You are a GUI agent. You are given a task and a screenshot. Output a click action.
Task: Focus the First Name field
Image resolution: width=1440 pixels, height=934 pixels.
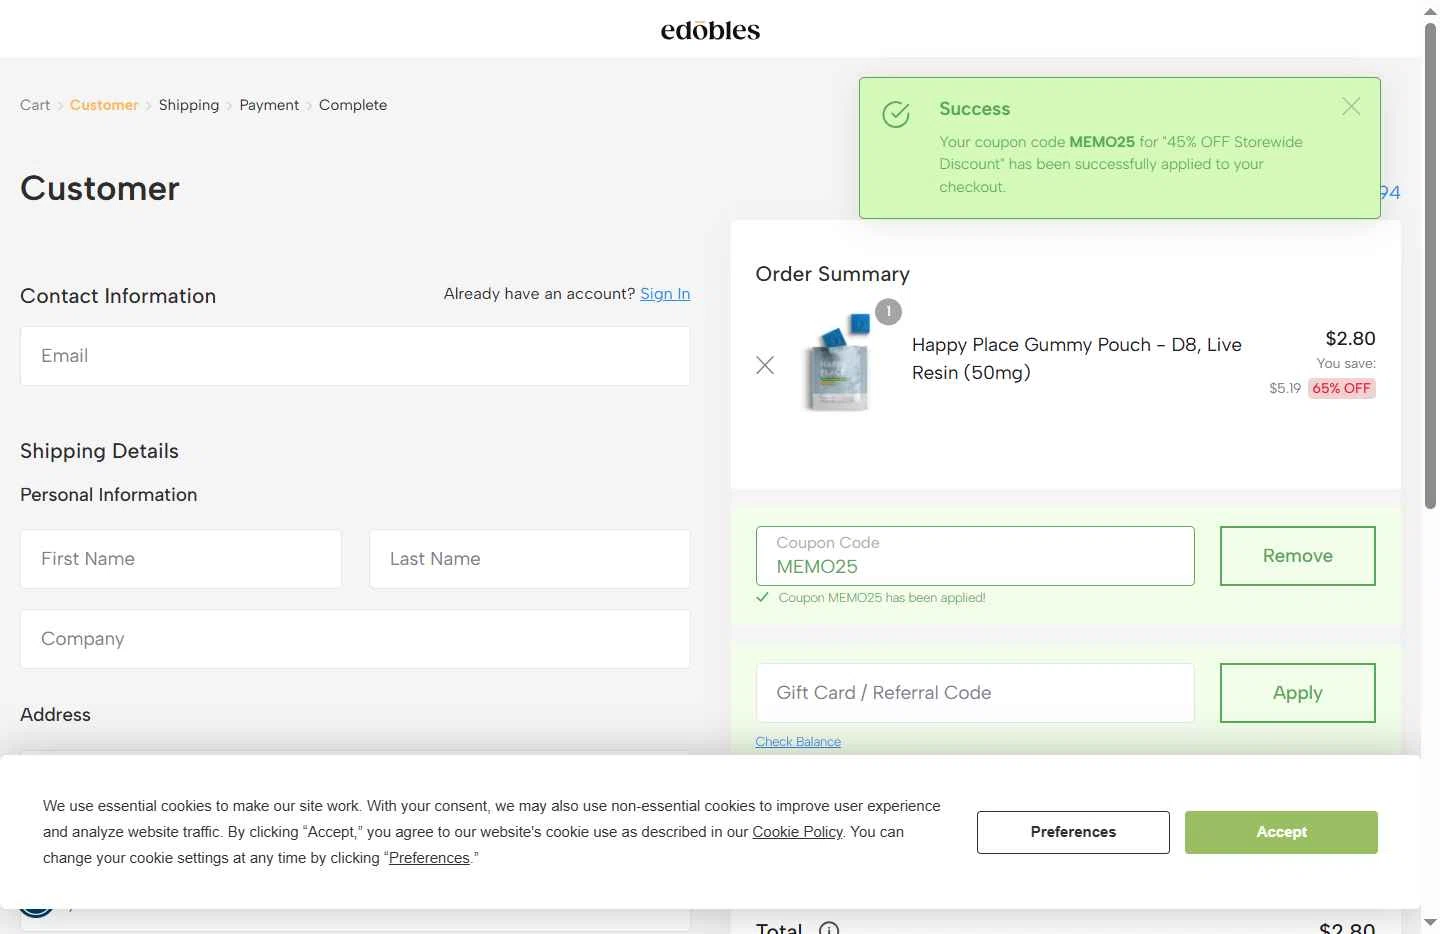pyautogui.click(x=181, y=559)
